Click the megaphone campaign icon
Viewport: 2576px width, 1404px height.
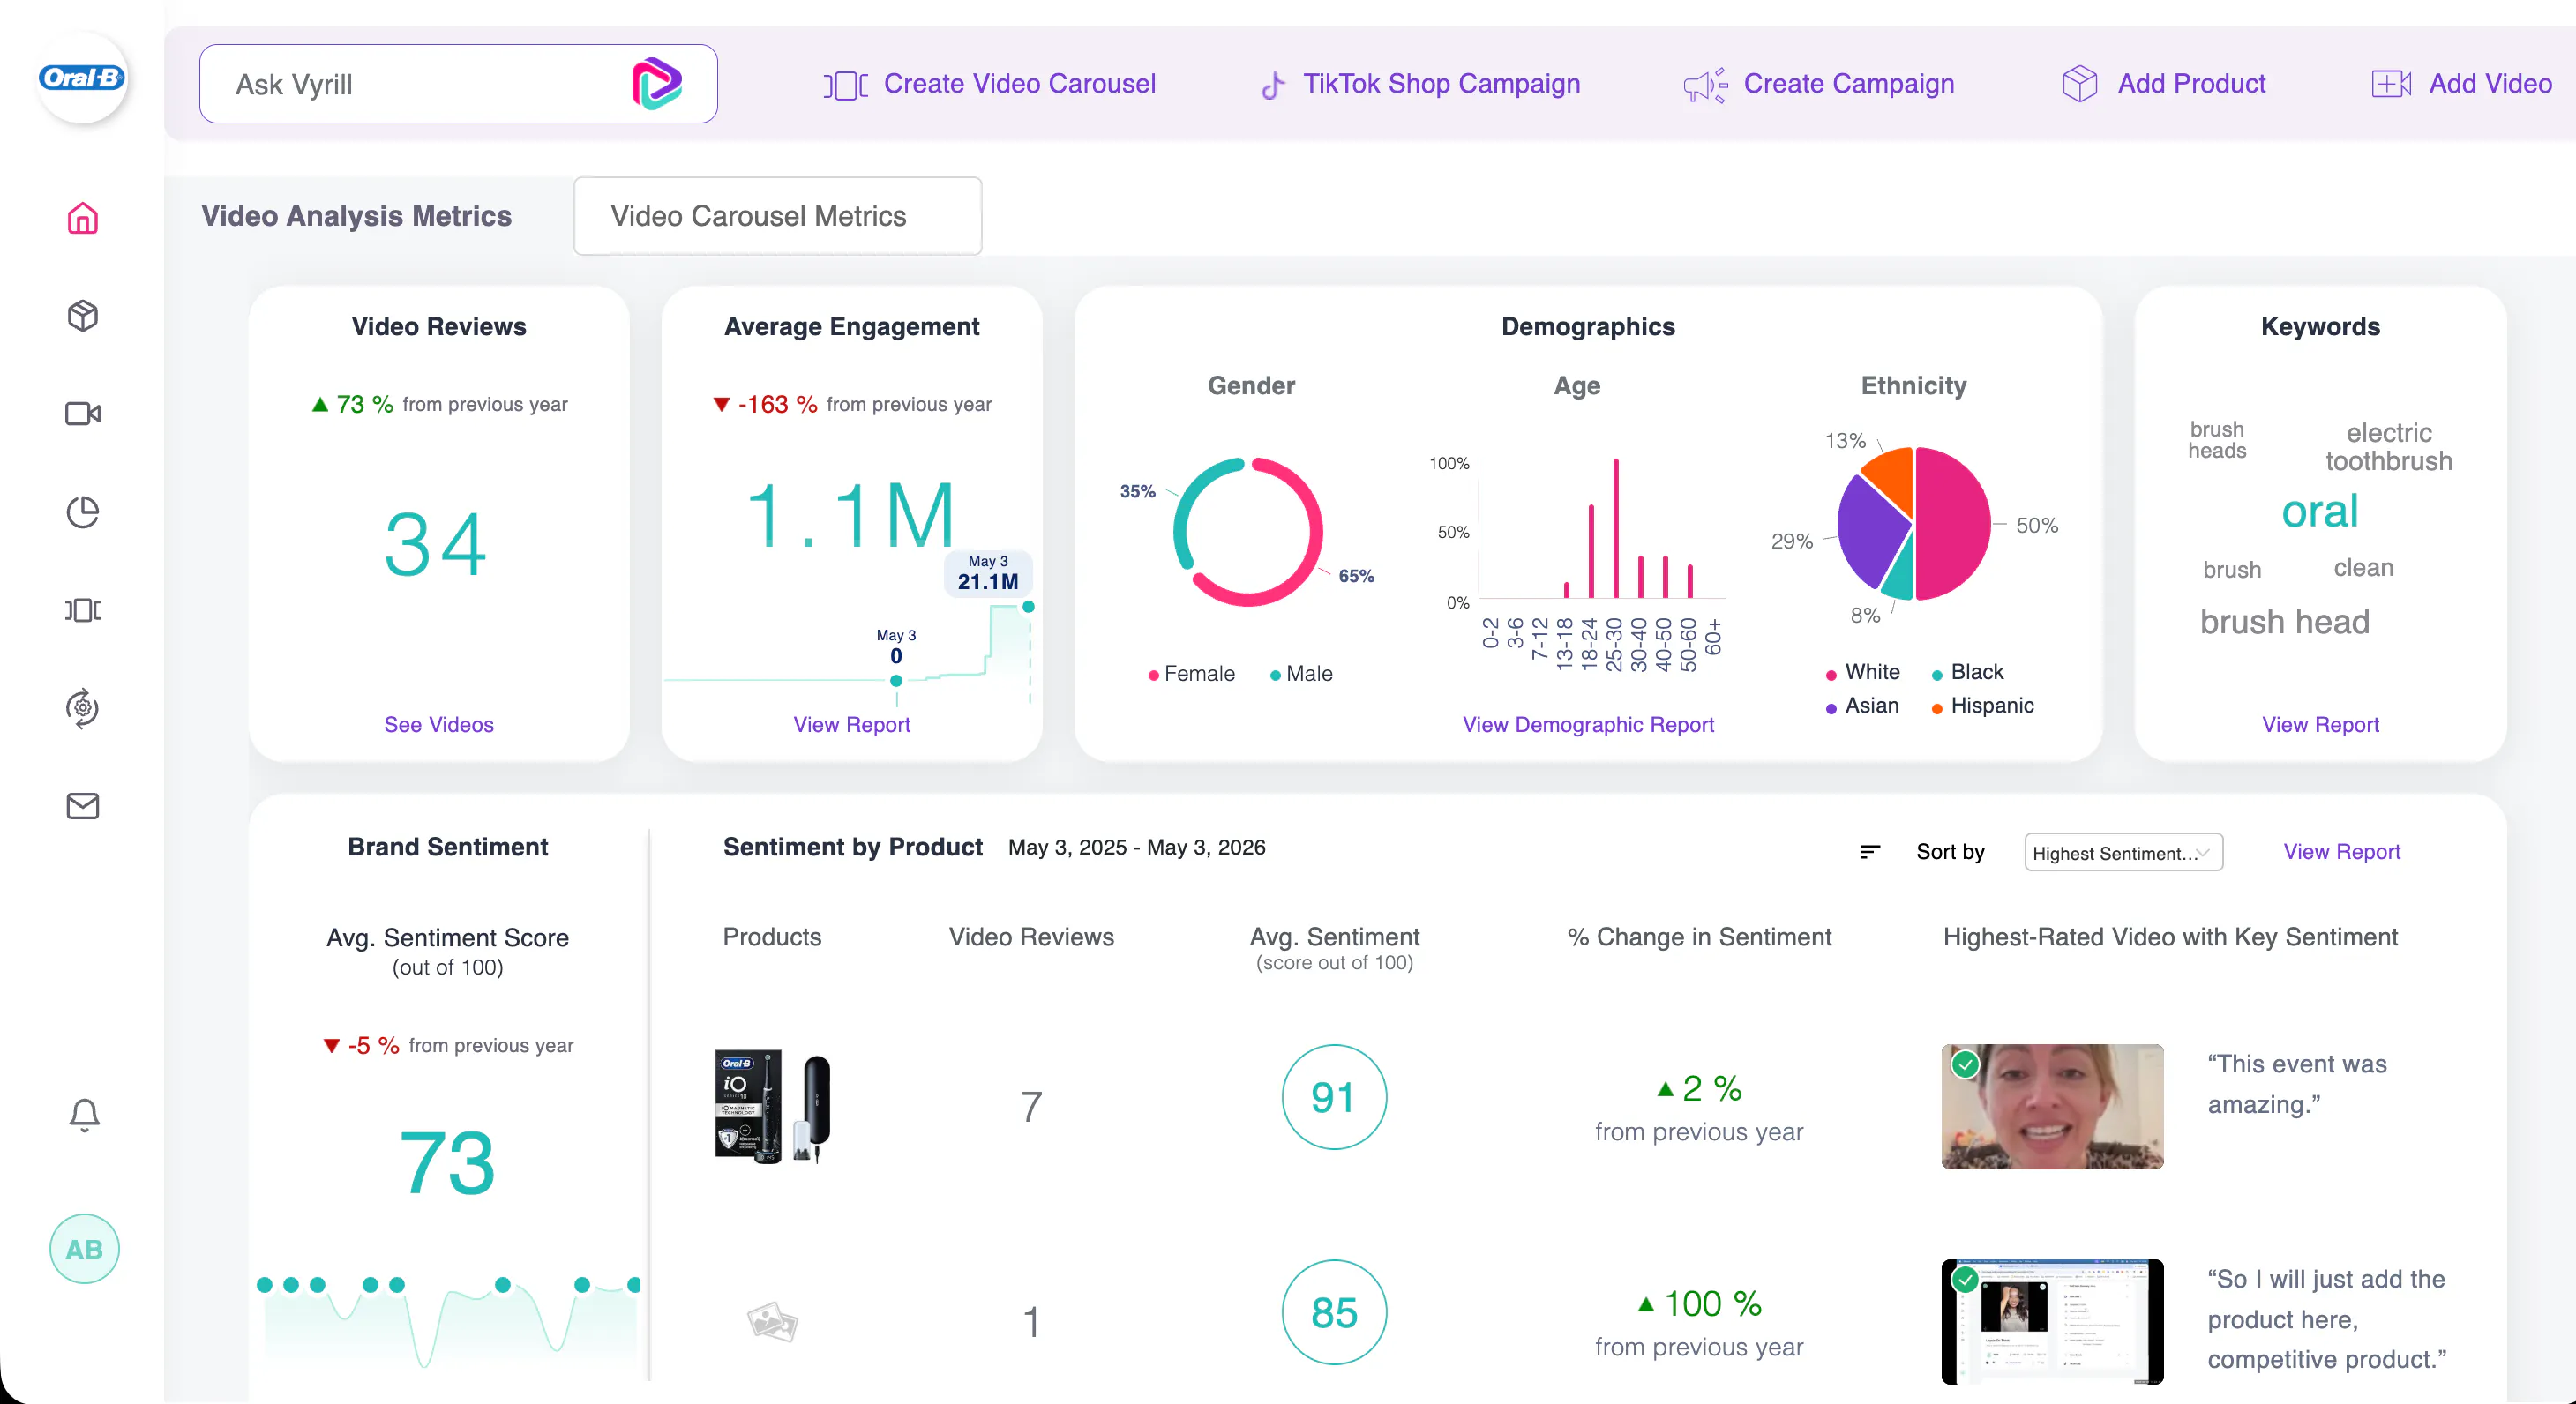(x=1705, y=85)
